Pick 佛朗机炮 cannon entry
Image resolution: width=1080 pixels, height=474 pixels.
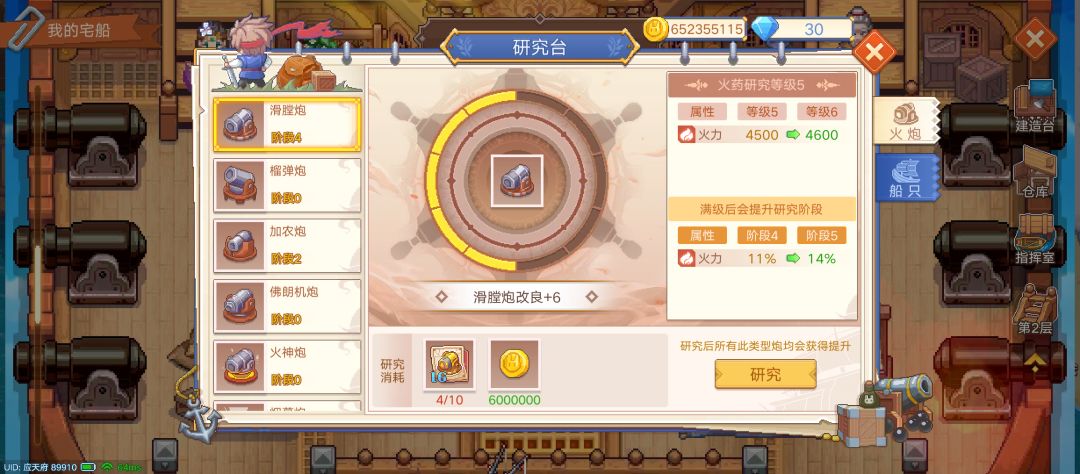[287, 307]
